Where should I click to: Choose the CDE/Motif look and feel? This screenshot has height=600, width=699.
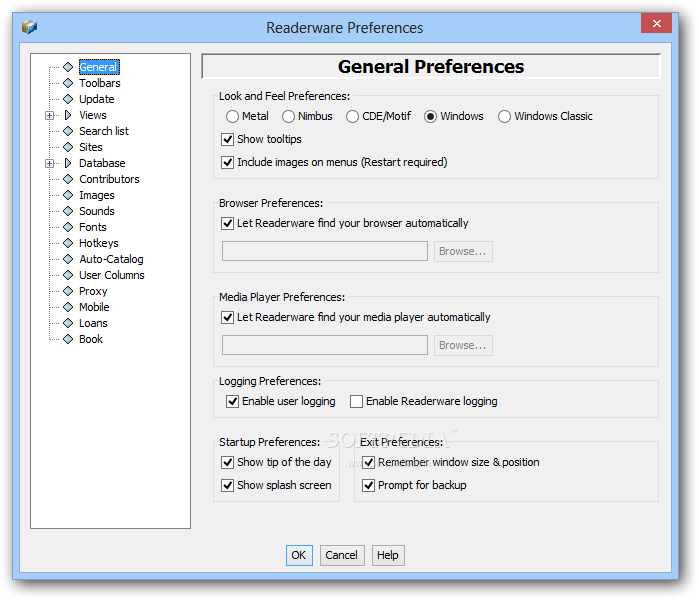pos(352,117)
